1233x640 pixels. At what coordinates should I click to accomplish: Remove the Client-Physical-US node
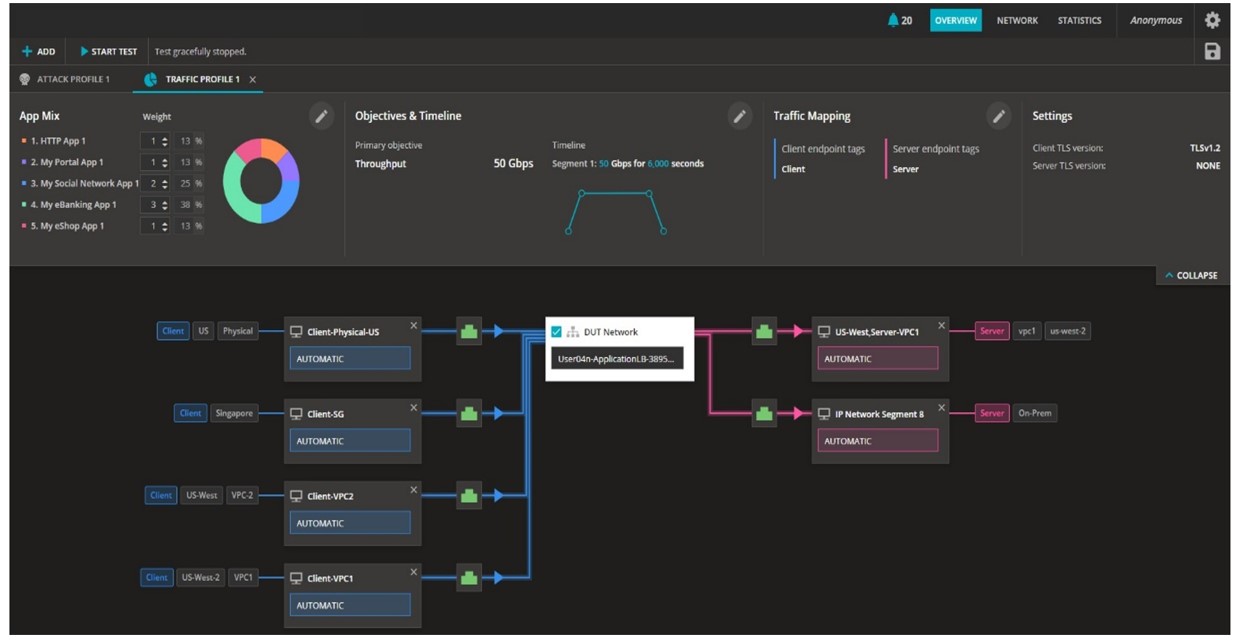pyautogui.click(x=414, y=326)
